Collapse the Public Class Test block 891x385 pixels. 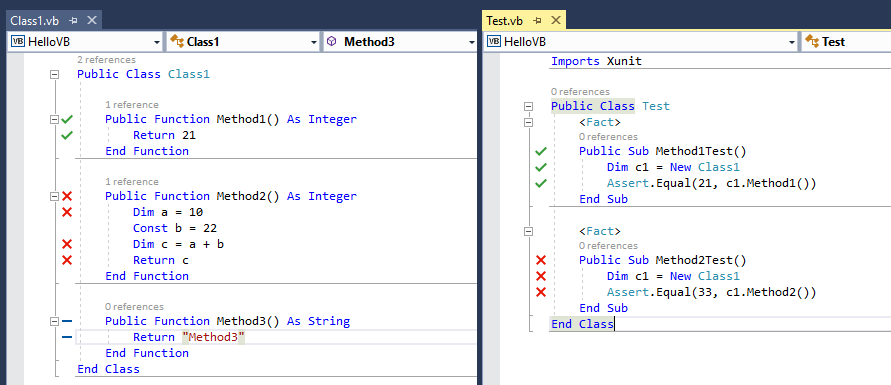click(529, 106)
